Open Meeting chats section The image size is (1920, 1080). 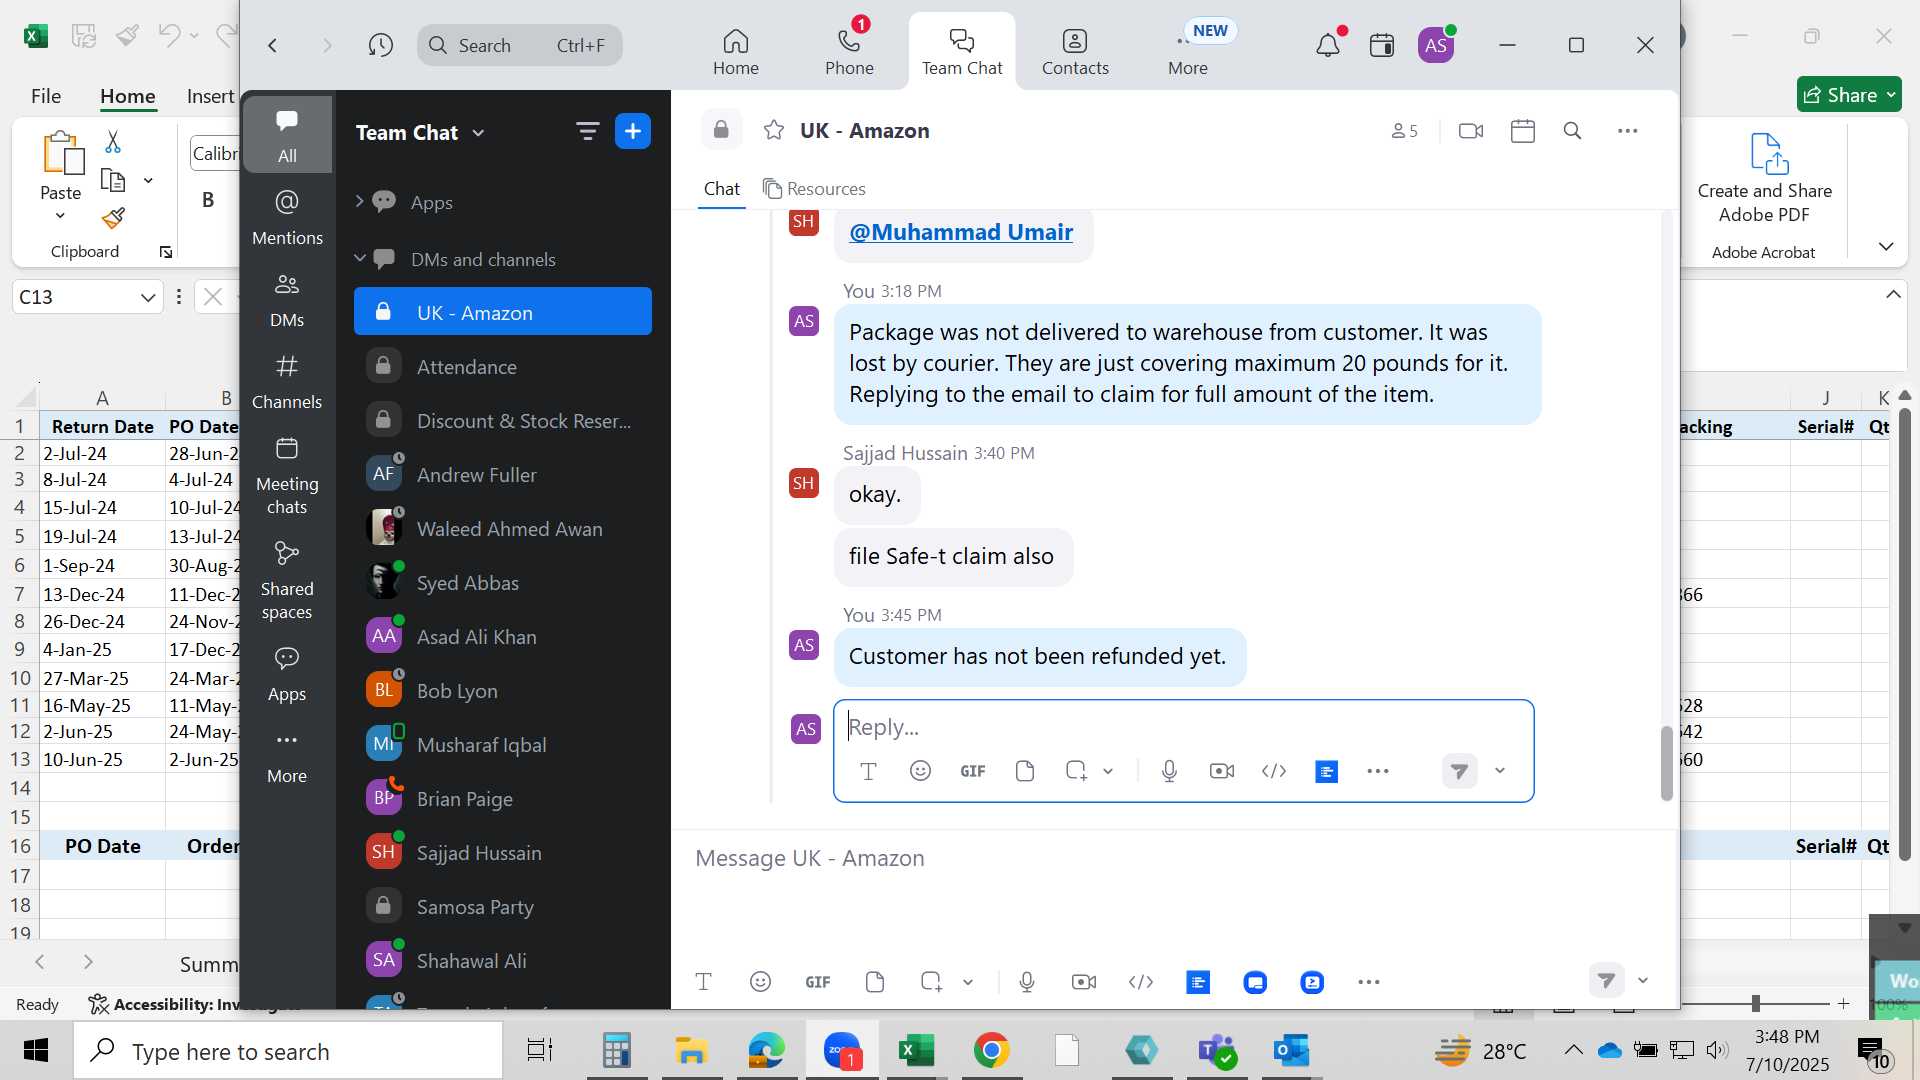287,475
